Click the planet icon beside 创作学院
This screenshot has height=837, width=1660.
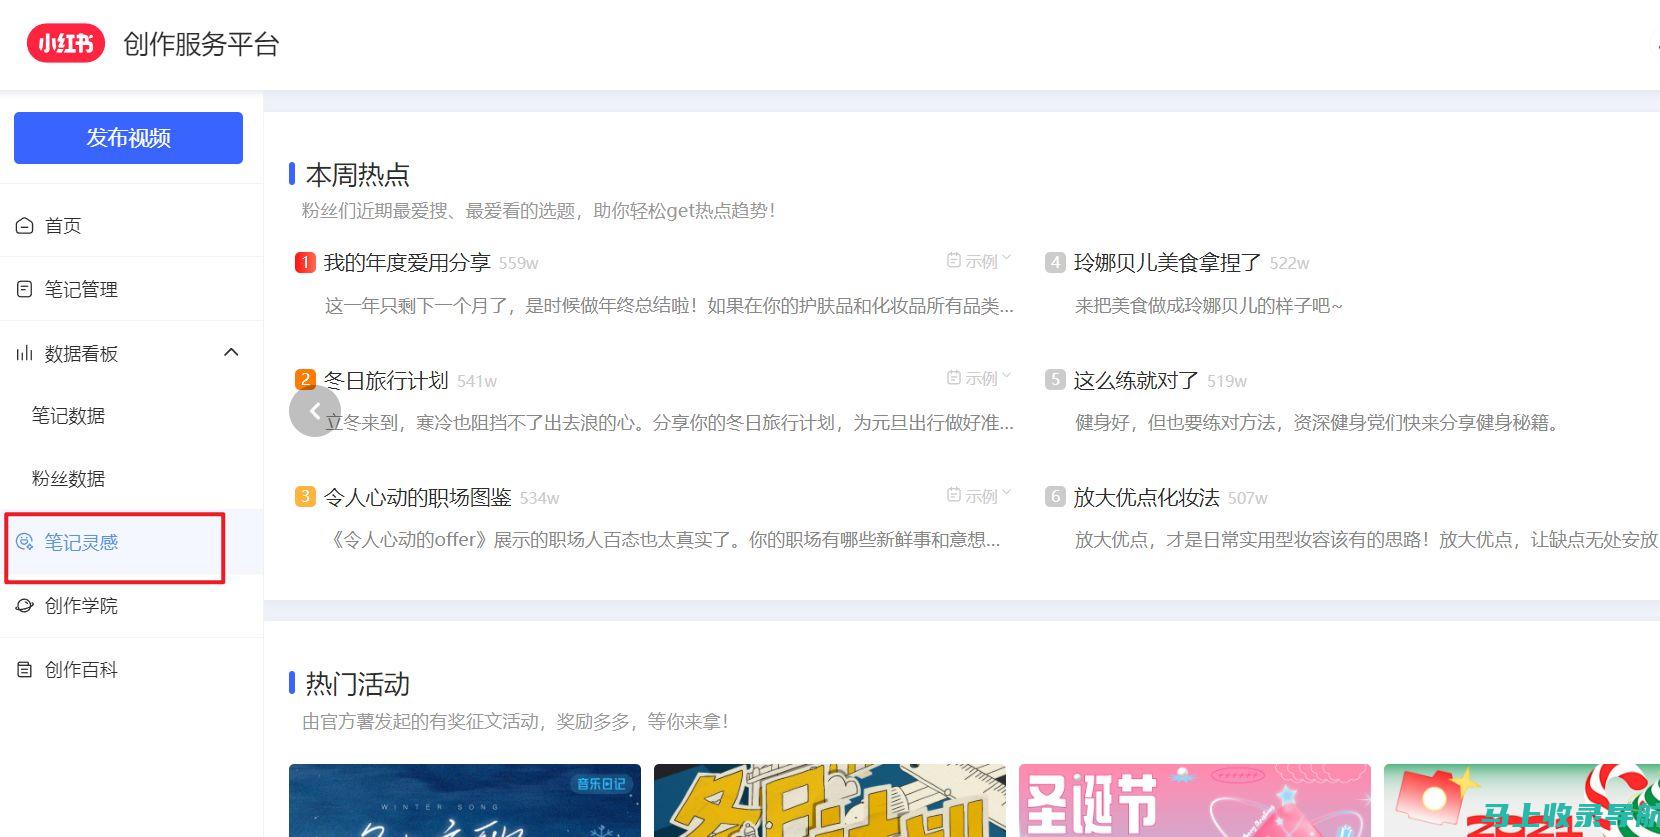coord(25,606)
